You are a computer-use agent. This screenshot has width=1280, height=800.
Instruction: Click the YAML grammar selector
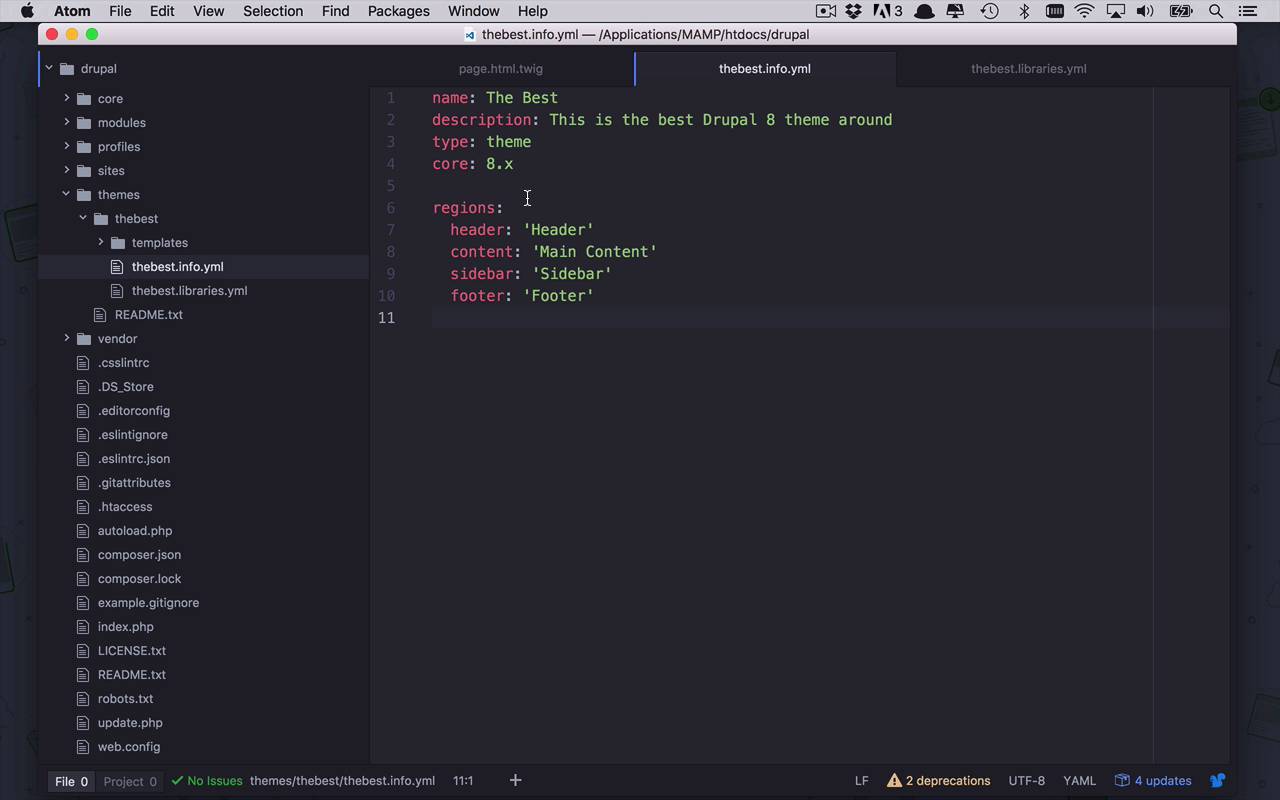[1079, 781]
